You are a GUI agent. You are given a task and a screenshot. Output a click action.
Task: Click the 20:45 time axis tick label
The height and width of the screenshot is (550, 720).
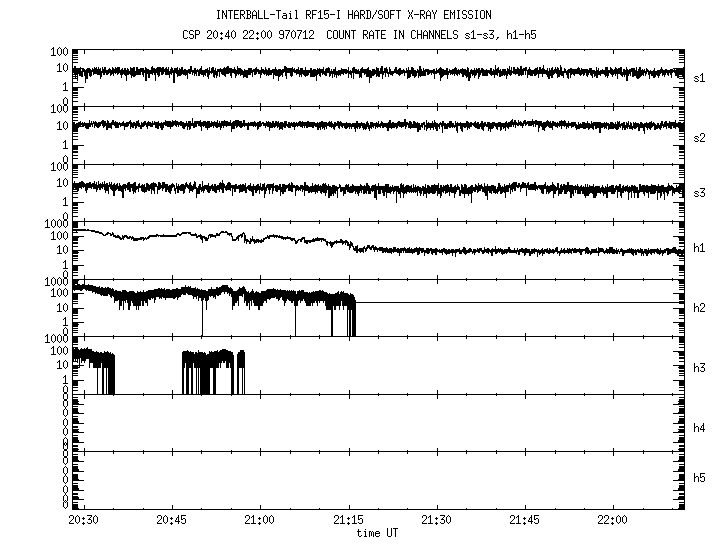[x=171, y=521]
